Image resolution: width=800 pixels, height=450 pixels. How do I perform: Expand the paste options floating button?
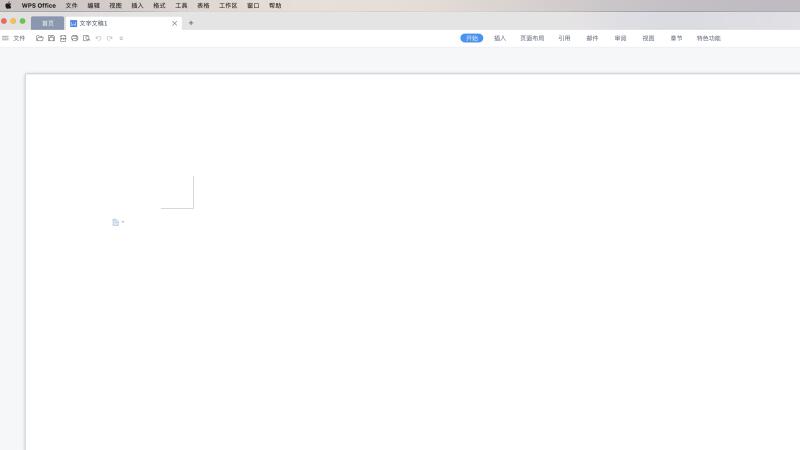[118, 222]
